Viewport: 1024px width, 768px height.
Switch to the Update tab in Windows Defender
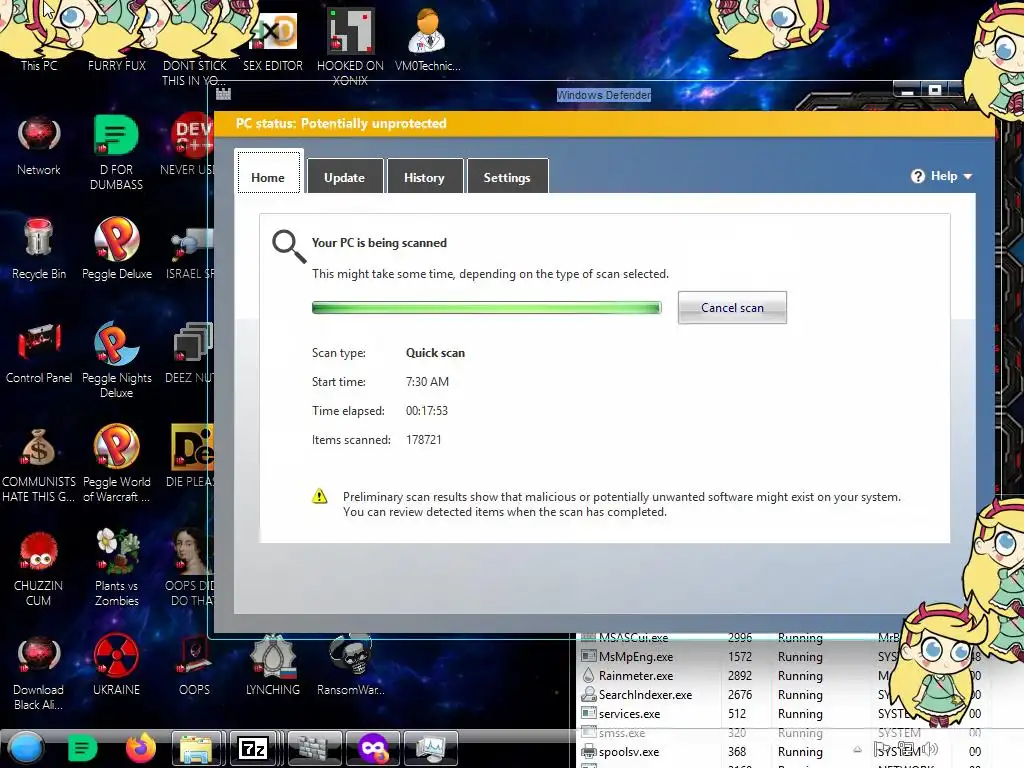click(344, 176)
